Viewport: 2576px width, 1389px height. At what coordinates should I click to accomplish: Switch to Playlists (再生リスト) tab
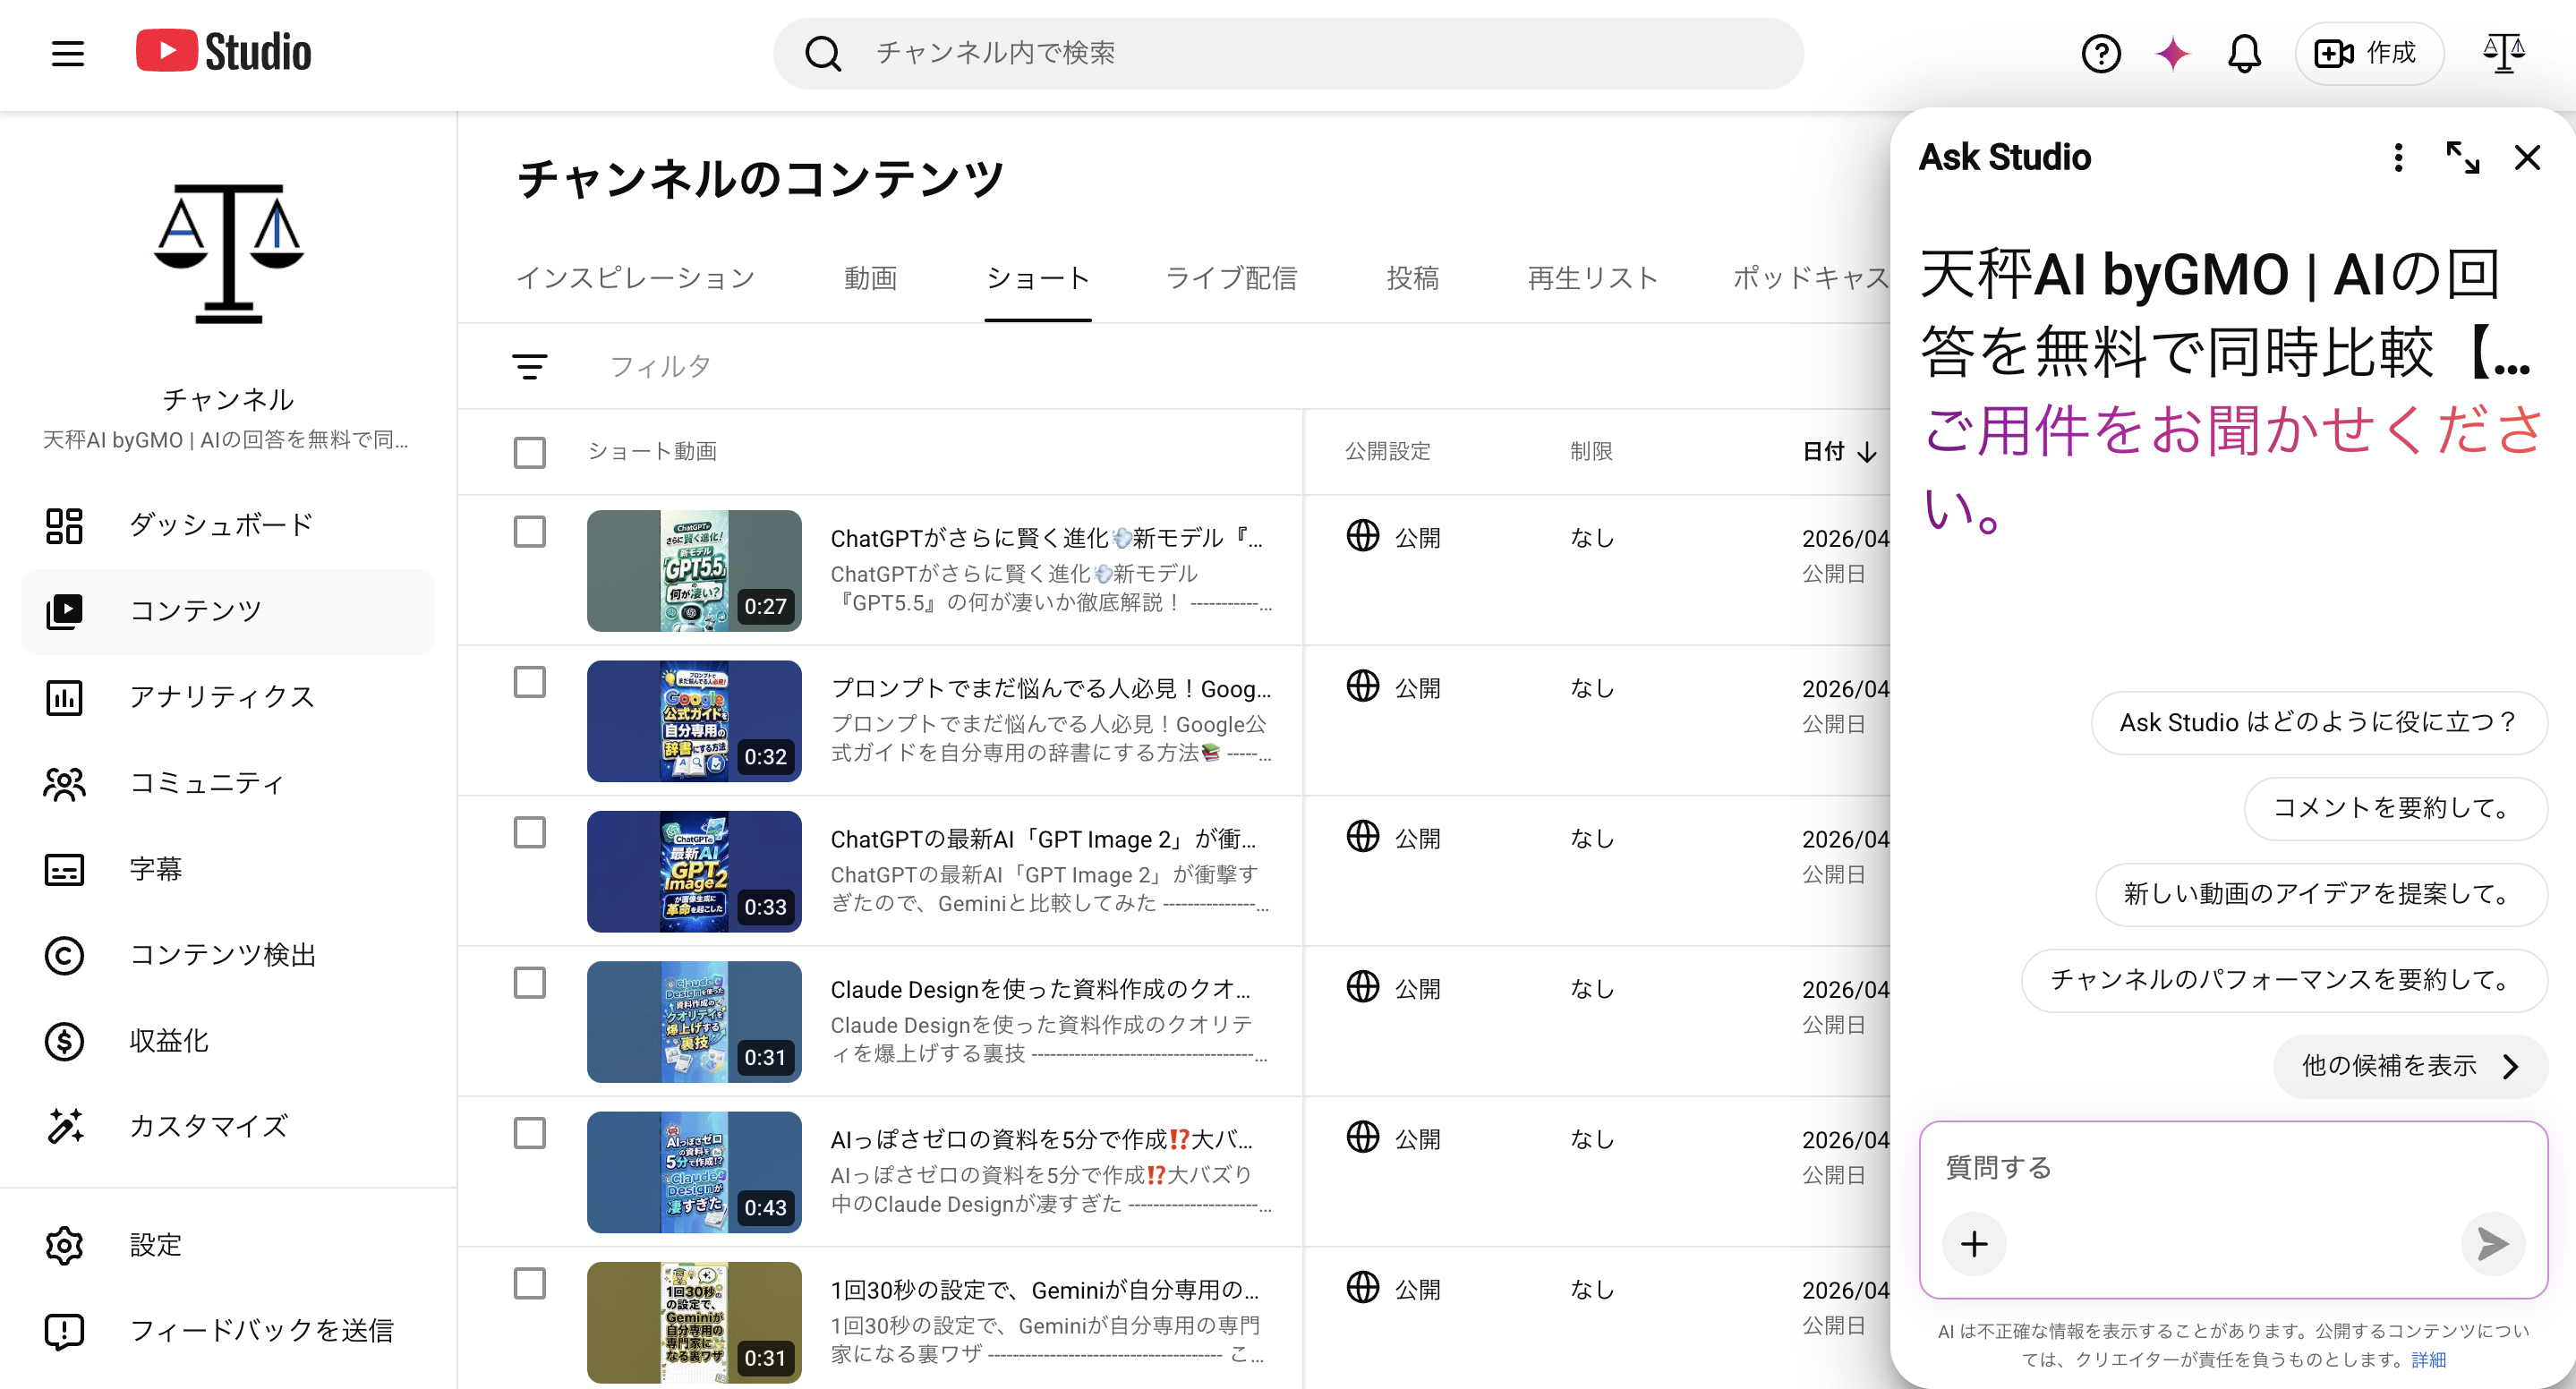(1593, 278)
